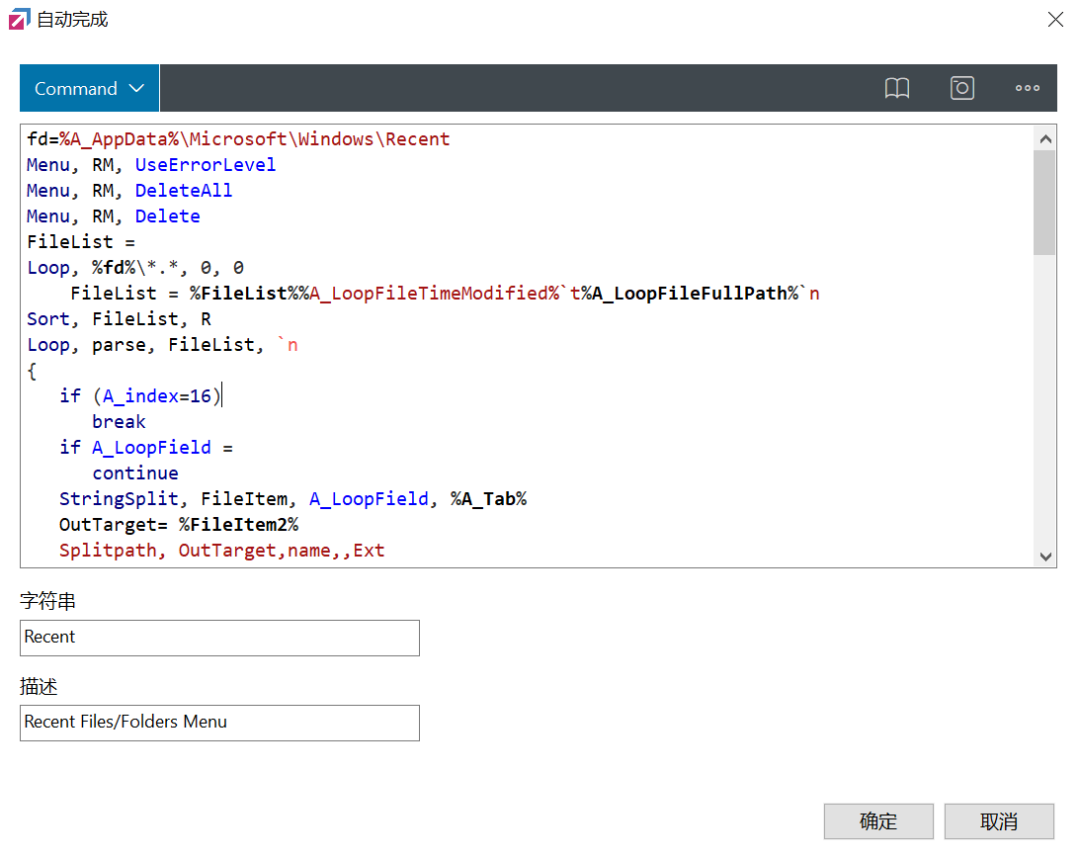
Task: Click the 'if A_LoopField =' line
Action: coord(146,448)
